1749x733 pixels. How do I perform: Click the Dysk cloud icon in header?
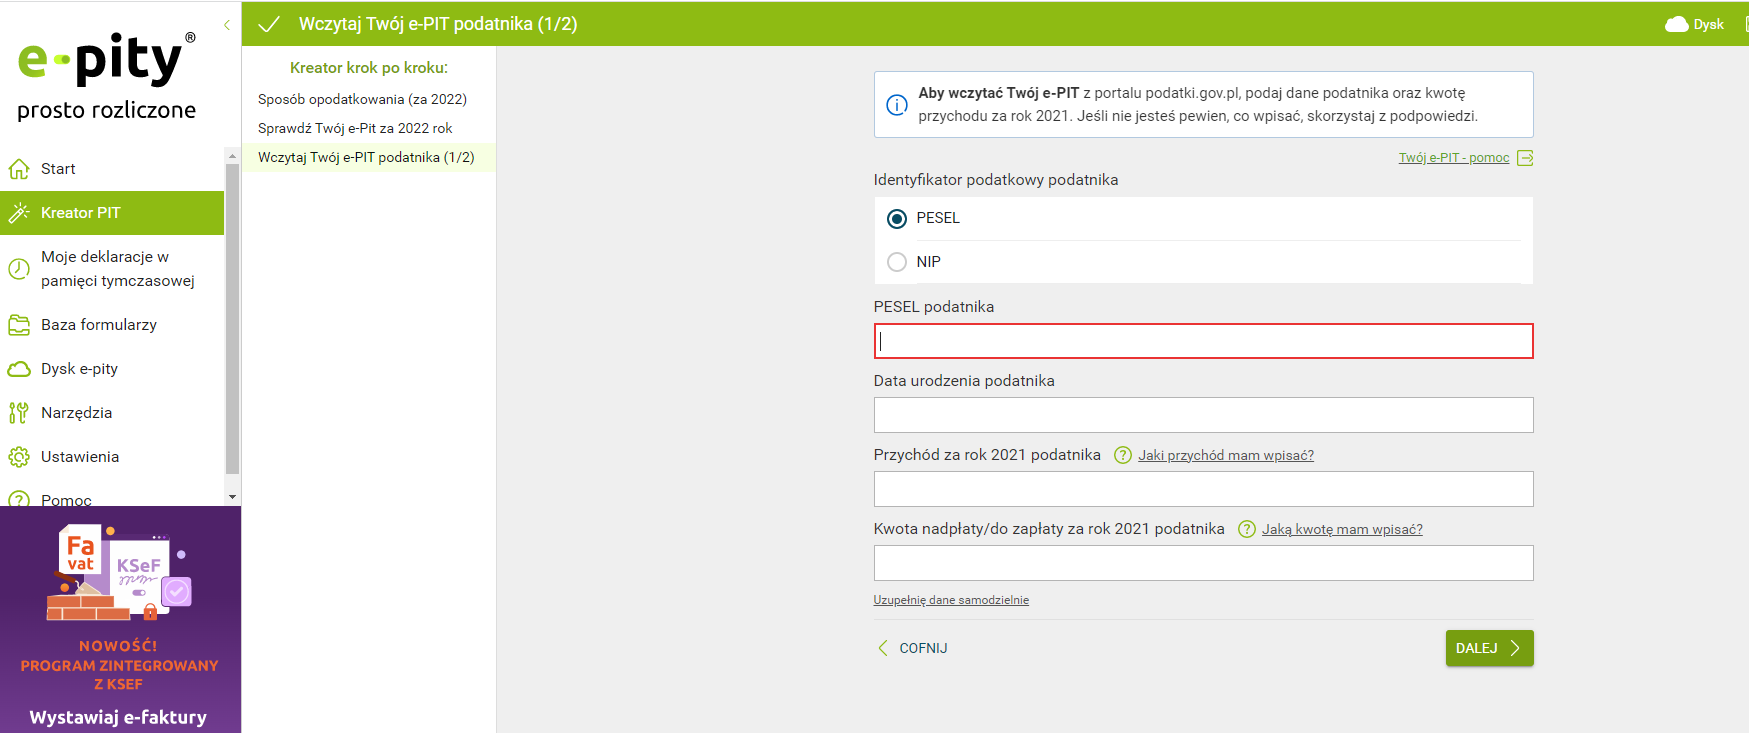coord(1676,24)
